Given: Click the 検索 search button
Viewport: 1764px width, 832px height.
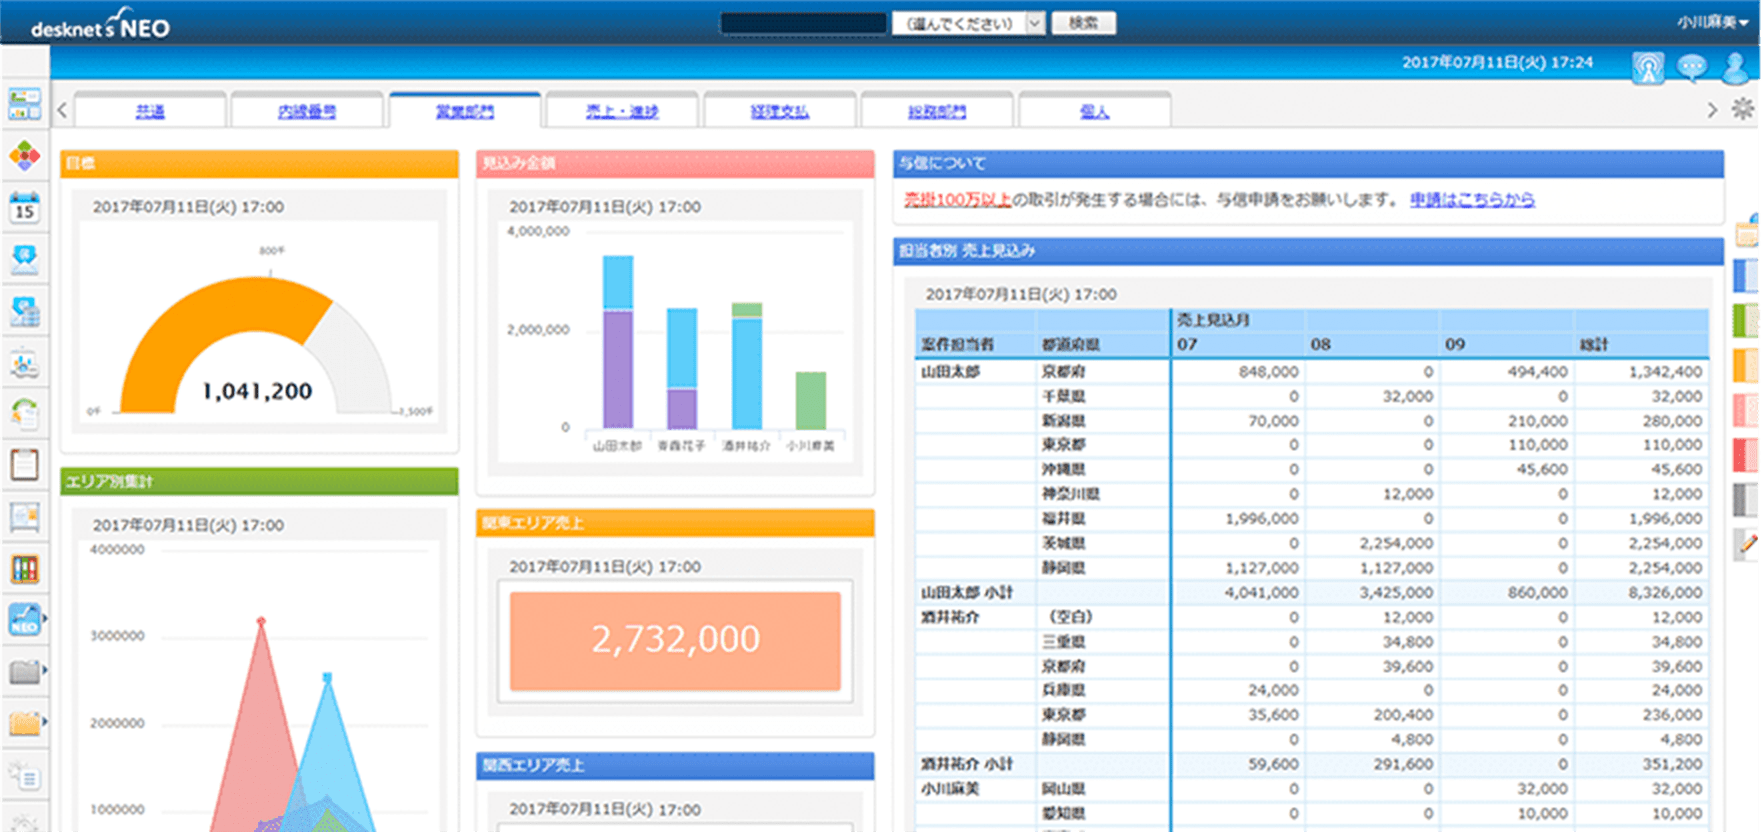Looking at the screenshot, I should pyautogui.click(x=1083, y=23).
